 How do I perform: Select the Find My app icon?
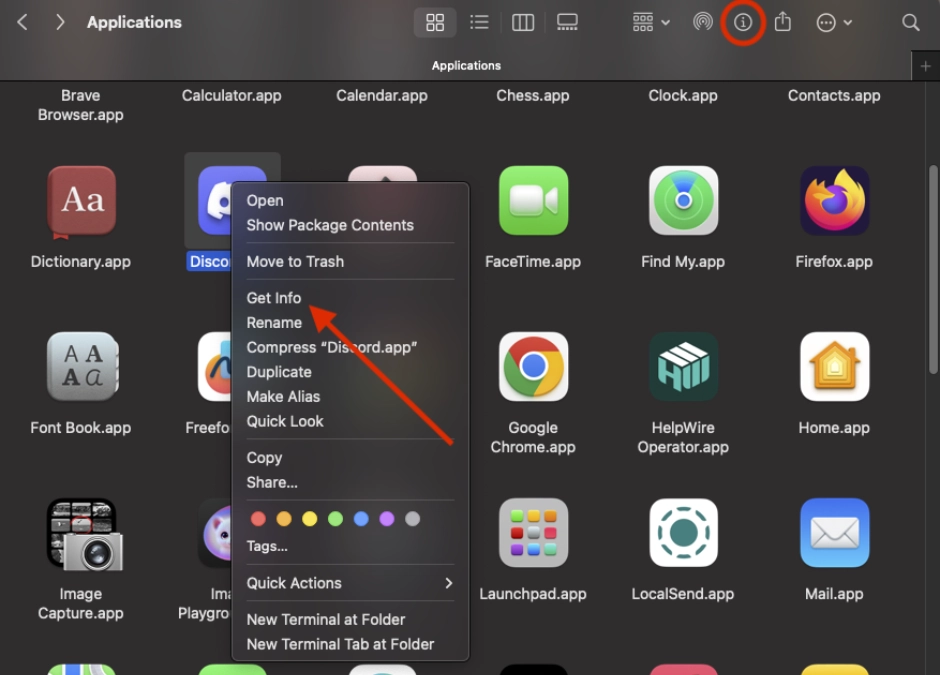(x=683, y=200)
